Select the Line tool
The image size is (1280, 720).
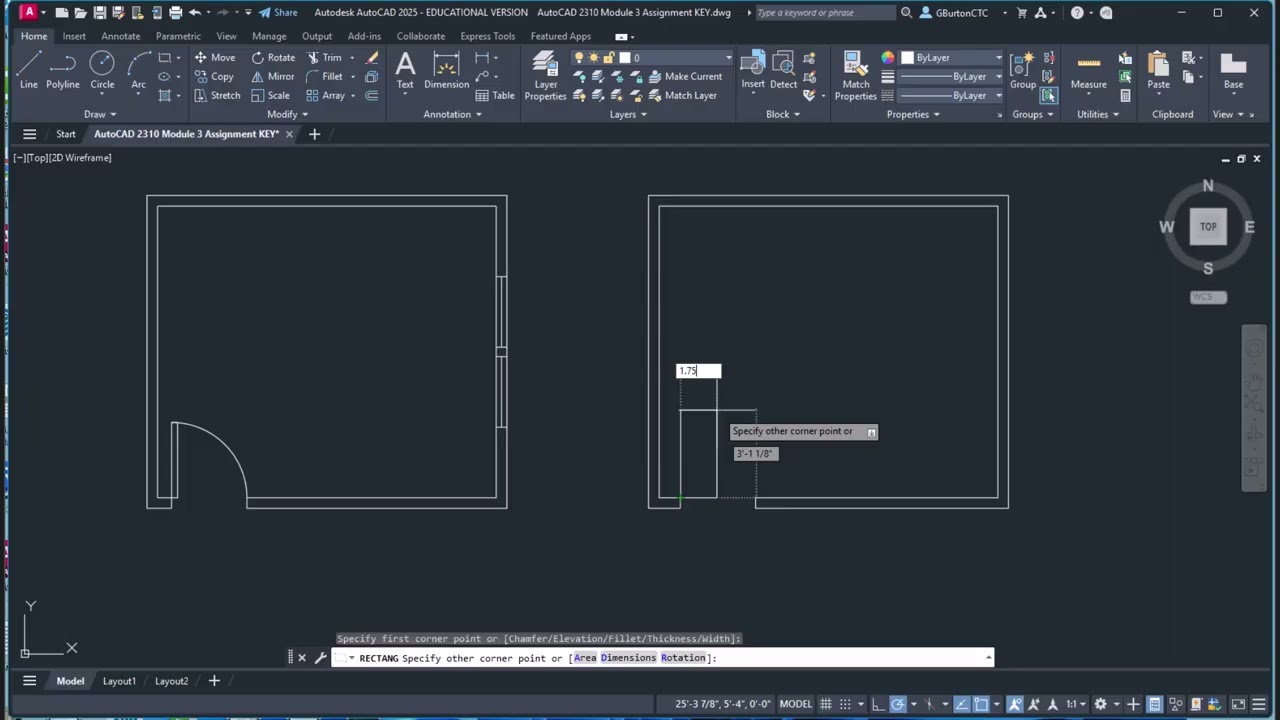[x=28, y=70]
